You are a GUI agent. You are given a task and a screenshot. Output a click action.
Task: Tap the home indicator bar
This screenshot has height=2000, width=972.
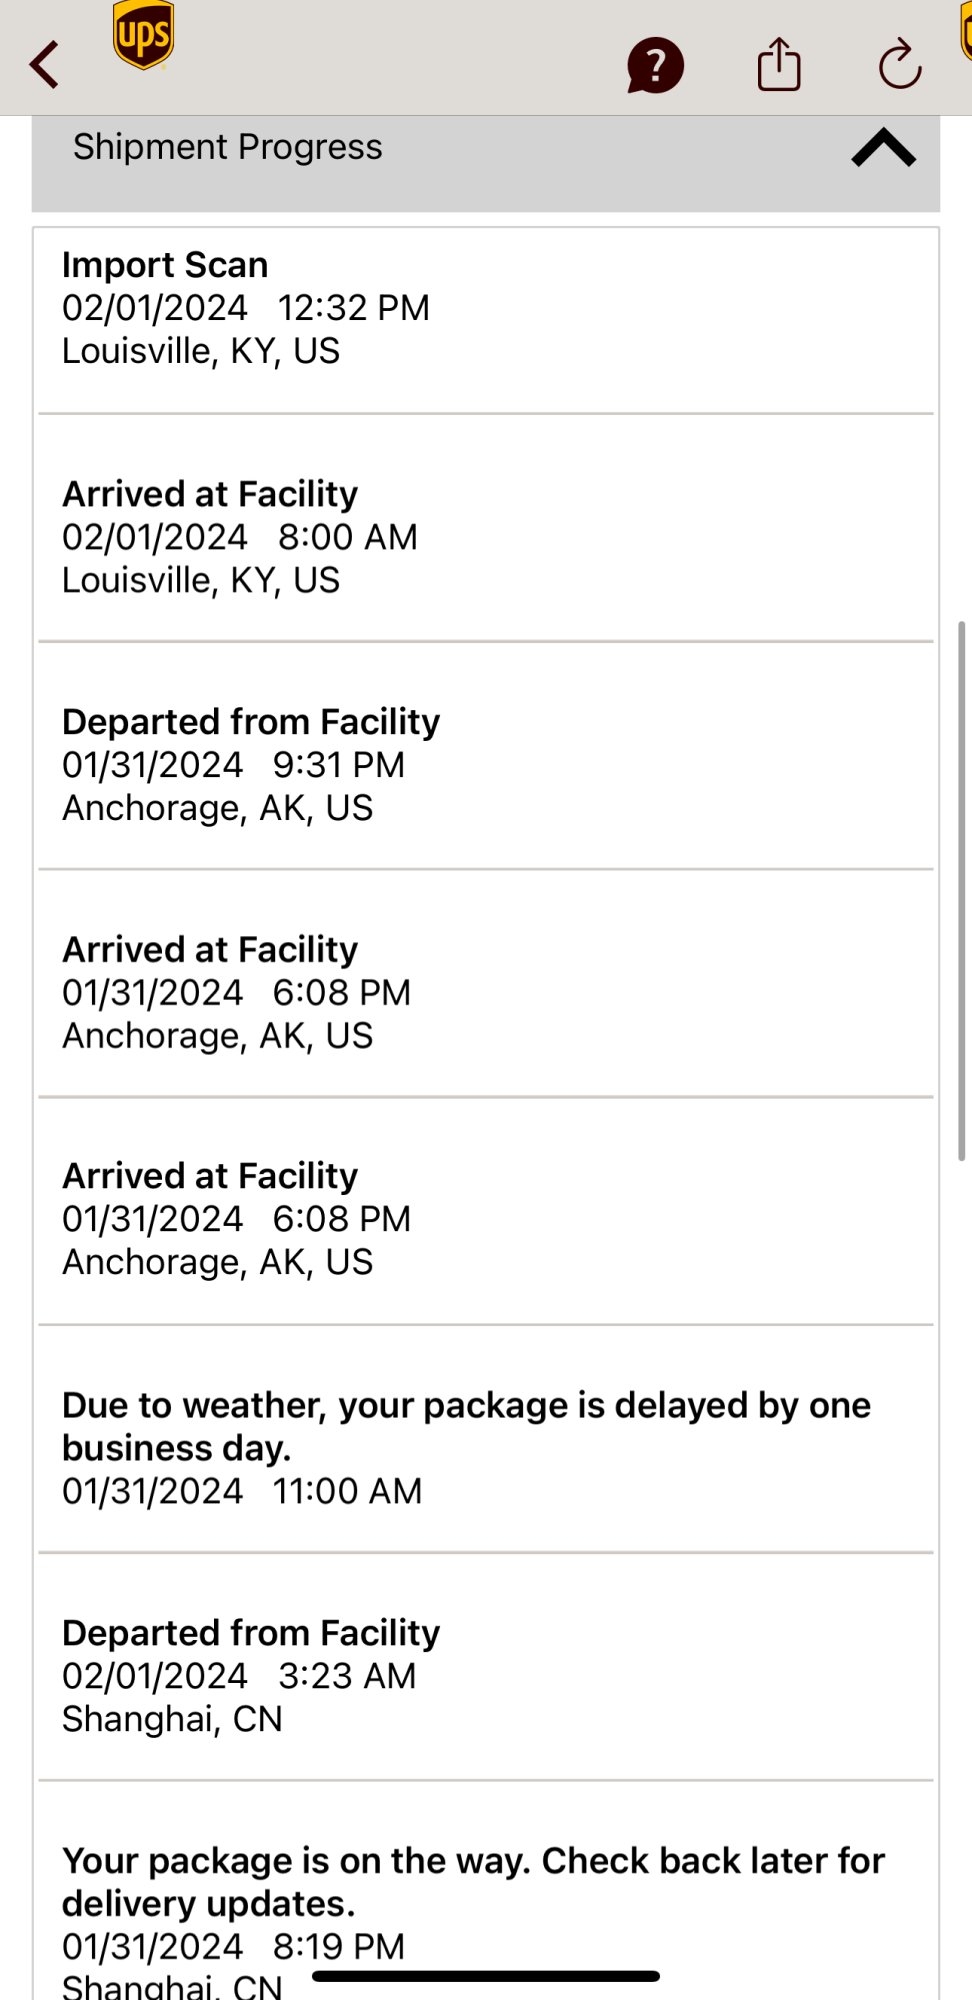486,1976
